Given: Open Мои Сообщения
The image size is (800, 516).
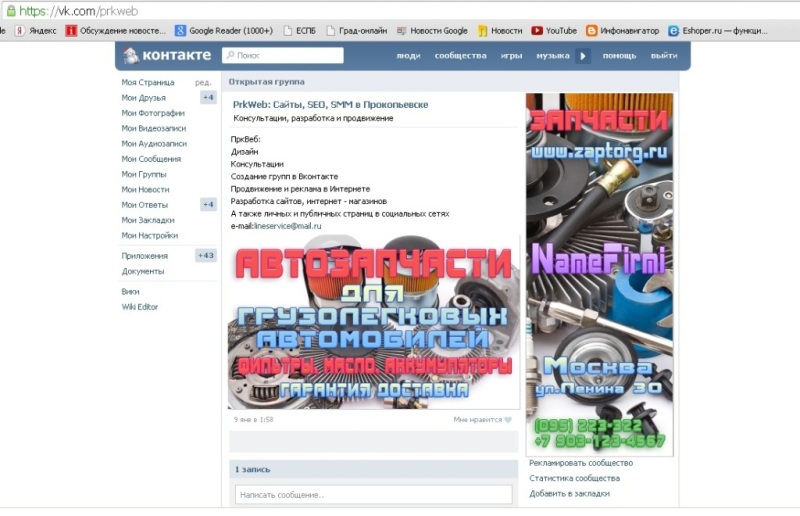Looking at the screenshot, I should coord(151,159).
